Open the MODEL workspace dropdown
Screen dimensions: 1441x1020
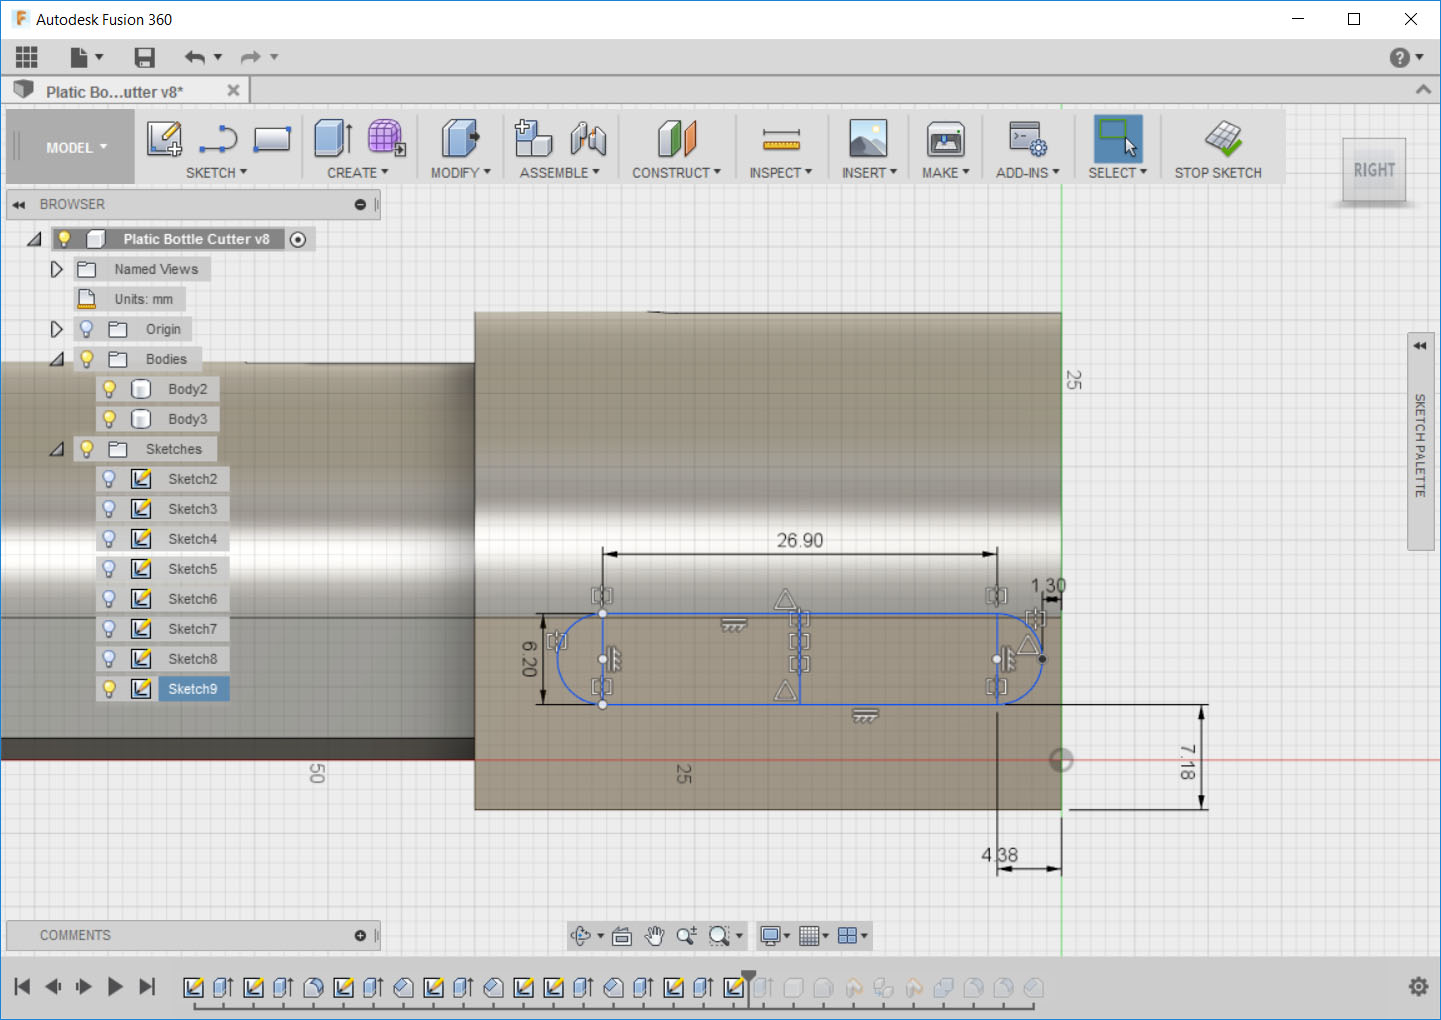pos(69,146)
